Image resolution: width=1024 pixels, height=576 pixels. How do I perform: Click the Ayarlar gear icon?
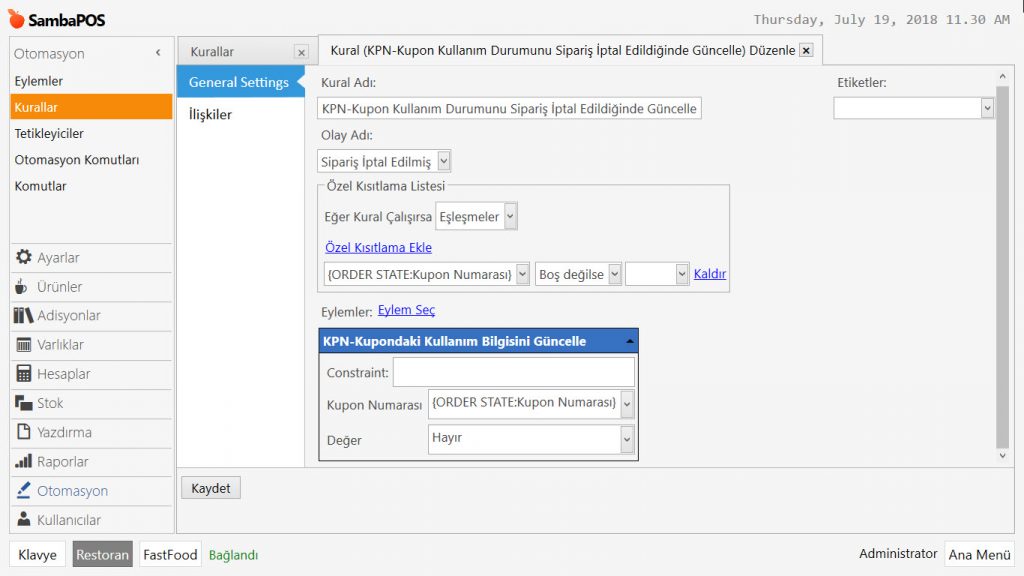pos(24,258)
